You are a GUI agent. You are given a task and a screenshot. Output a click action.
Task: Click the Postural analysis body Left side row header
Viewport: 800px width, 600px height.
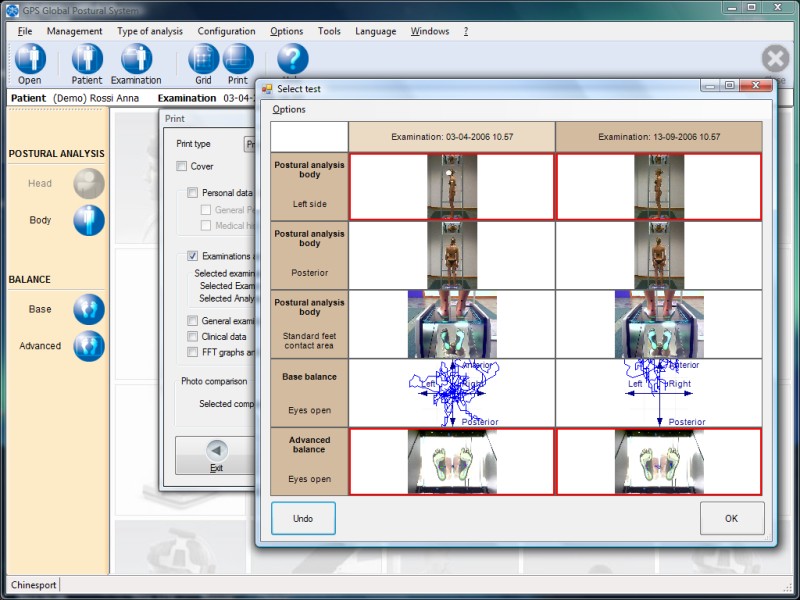point(310,187)
